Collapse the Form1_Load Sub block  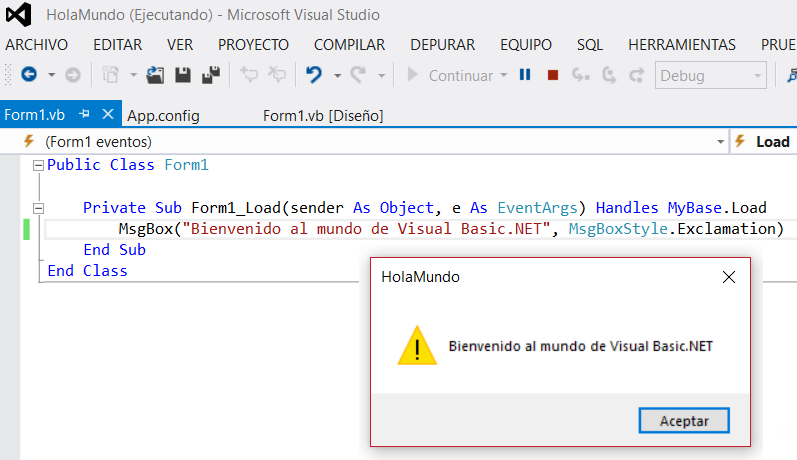[x=38, y=208]
